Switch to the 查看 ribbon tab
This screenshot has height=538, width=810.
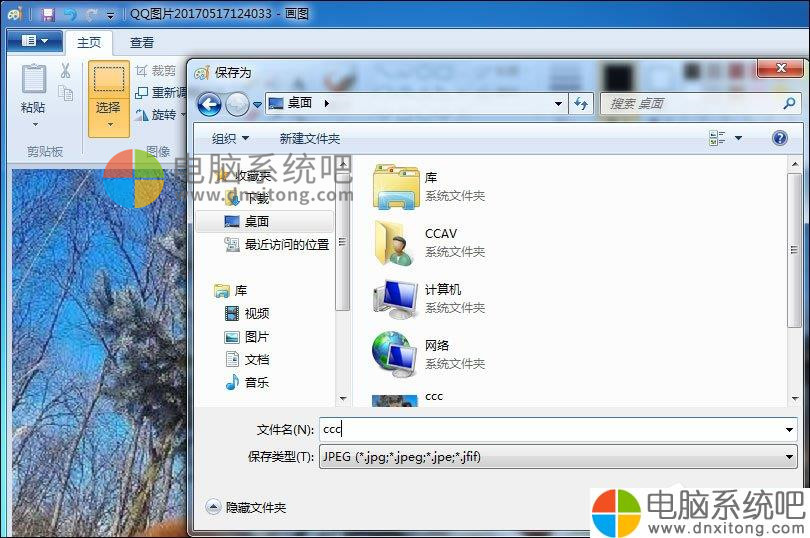pos(142,42)
